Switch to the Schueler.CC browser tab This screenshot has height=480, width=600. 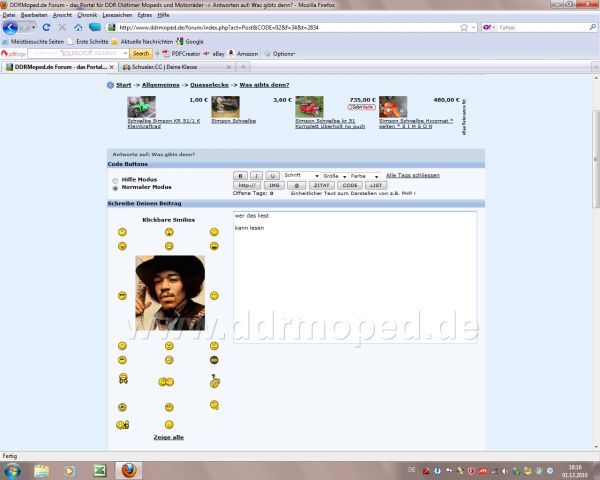[x=162, y=67]
